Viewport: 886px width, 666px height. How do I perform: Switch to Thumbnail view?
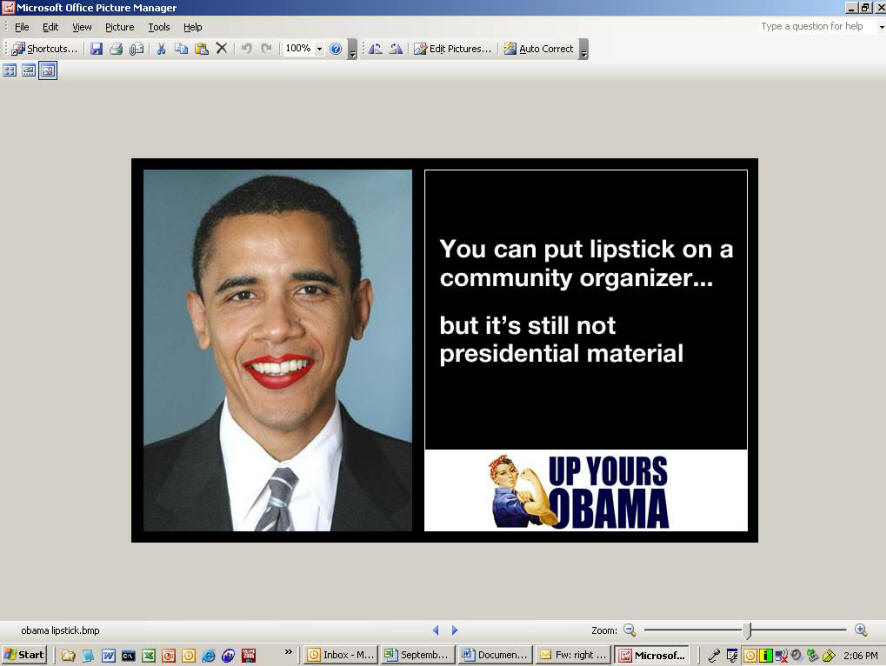pyautogui.click(x=10, y=70)
